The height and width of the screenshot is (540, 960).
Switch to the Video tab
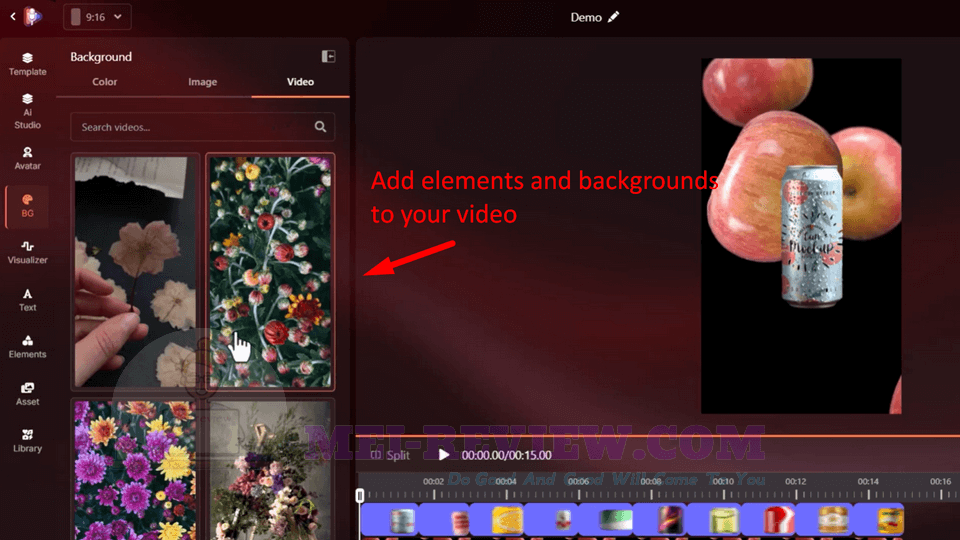(x=300, y=81)
